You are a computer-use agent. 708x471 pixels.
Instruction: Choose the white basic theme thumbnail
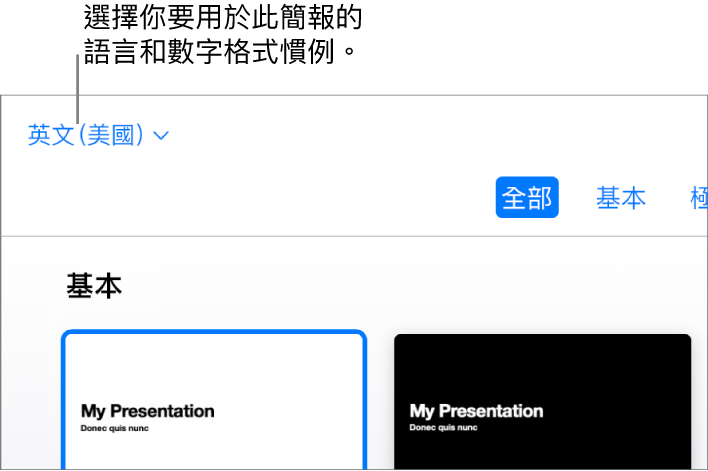coord(213,400)
